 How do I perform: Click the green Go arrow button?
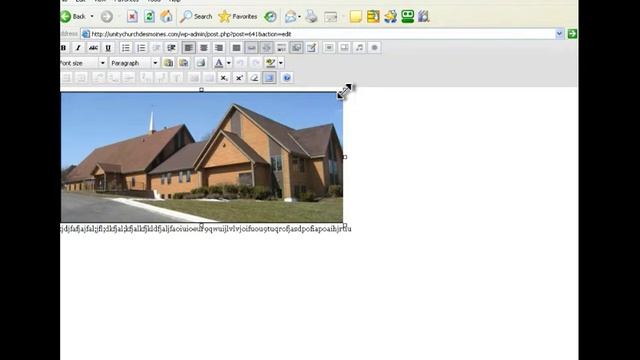point(572,34)
